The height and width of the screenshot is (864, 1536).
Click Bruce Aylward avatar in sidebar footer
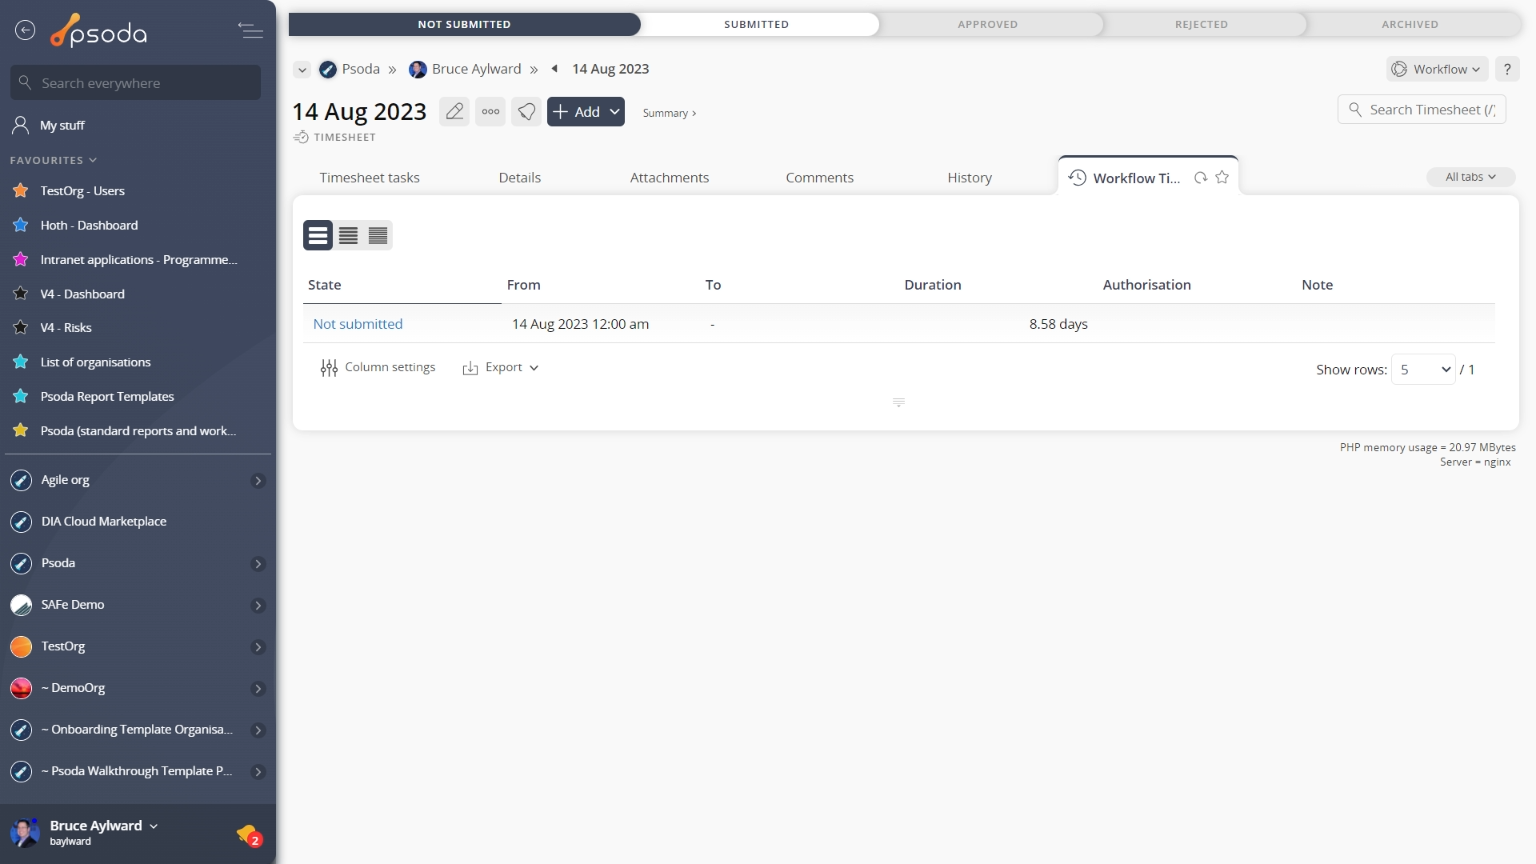[x=24, y=832]
